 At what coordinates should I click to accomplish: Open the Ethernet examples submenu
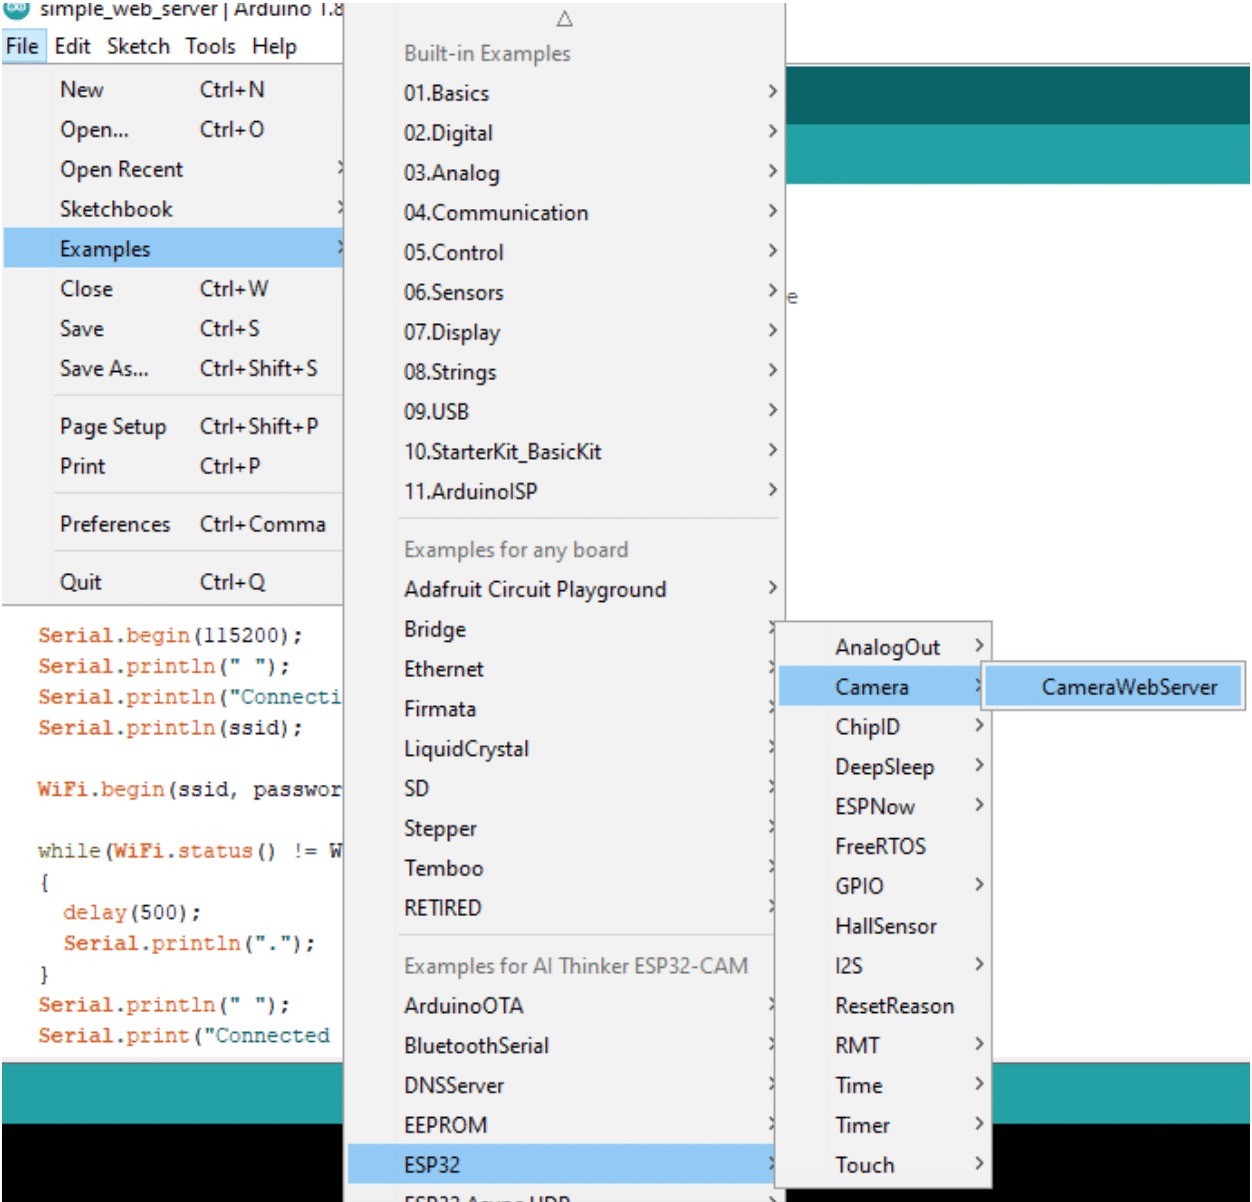[x=562, y=669]
